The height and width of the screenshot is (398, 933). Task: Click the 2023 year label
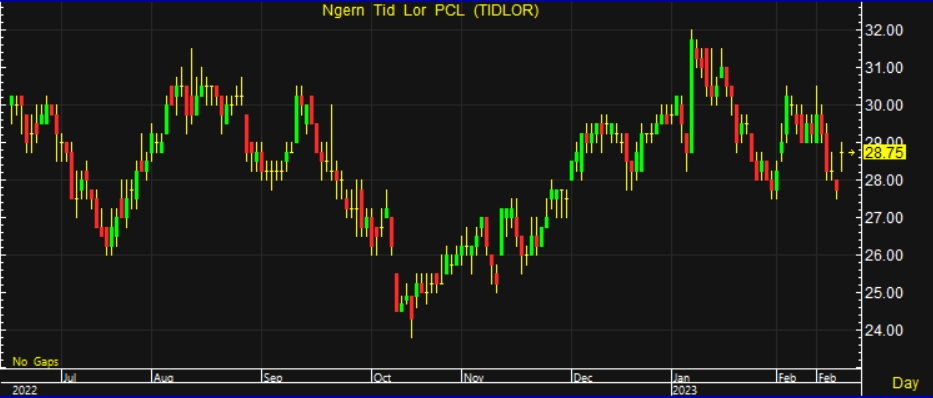point(684,390)
